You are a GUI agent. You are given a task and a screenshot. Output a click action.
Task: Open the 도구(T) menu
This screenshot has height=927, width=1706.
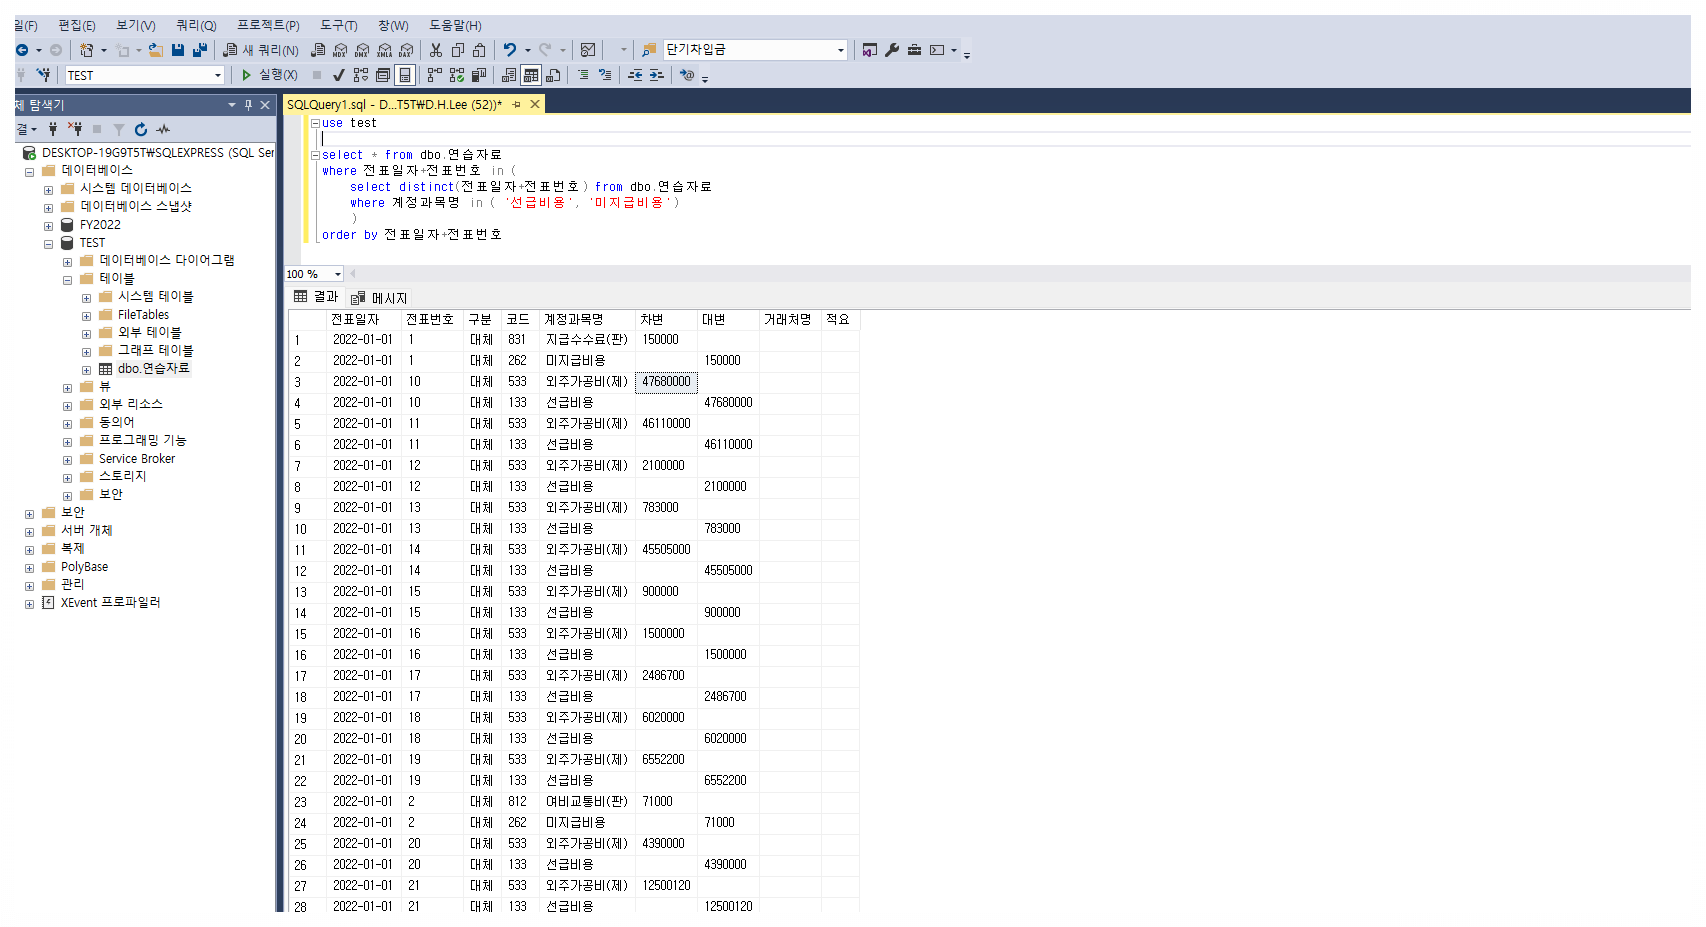[339, 25]
